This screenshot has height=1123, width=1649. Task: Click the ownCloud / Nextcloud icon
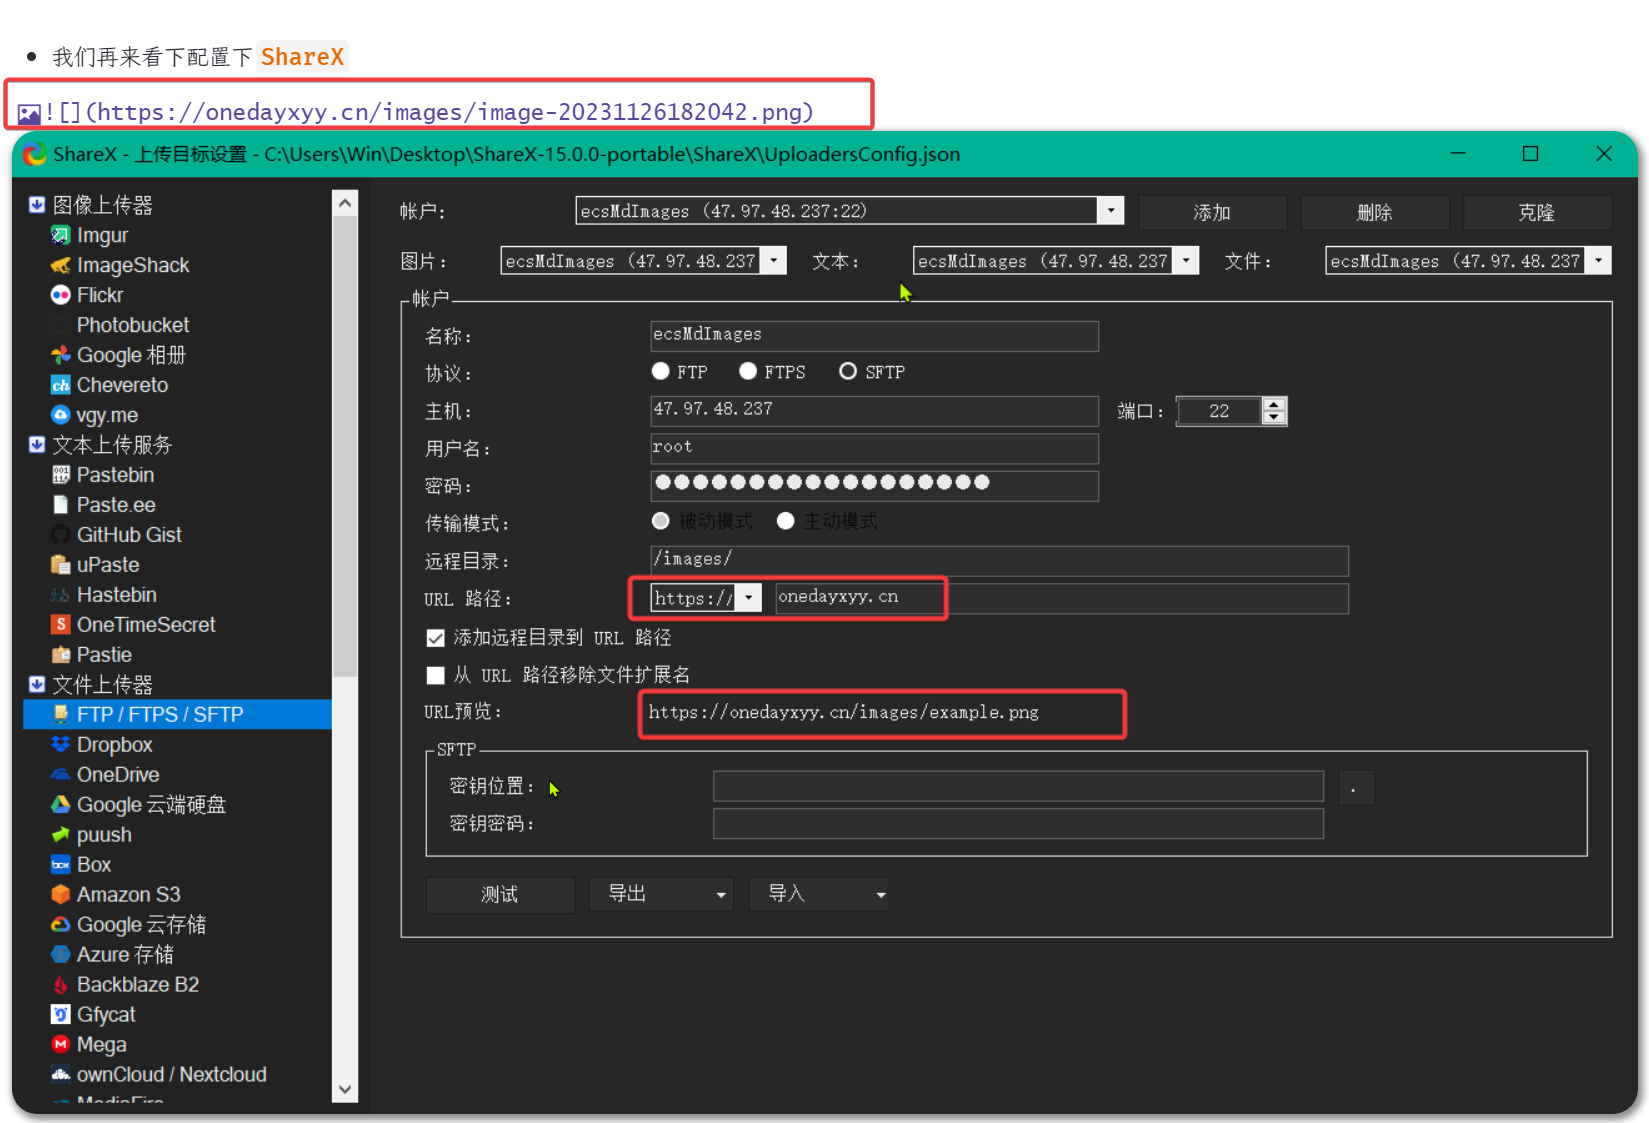coord(61,1075)
